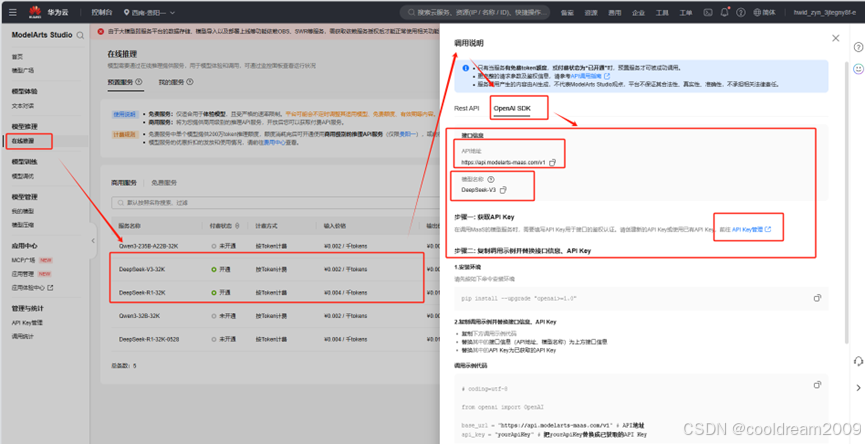The width and height of the screenshot is (865, 444).
Task: Click the DeepSeek-R1-32K service name
Action: (x=142, y=293)
